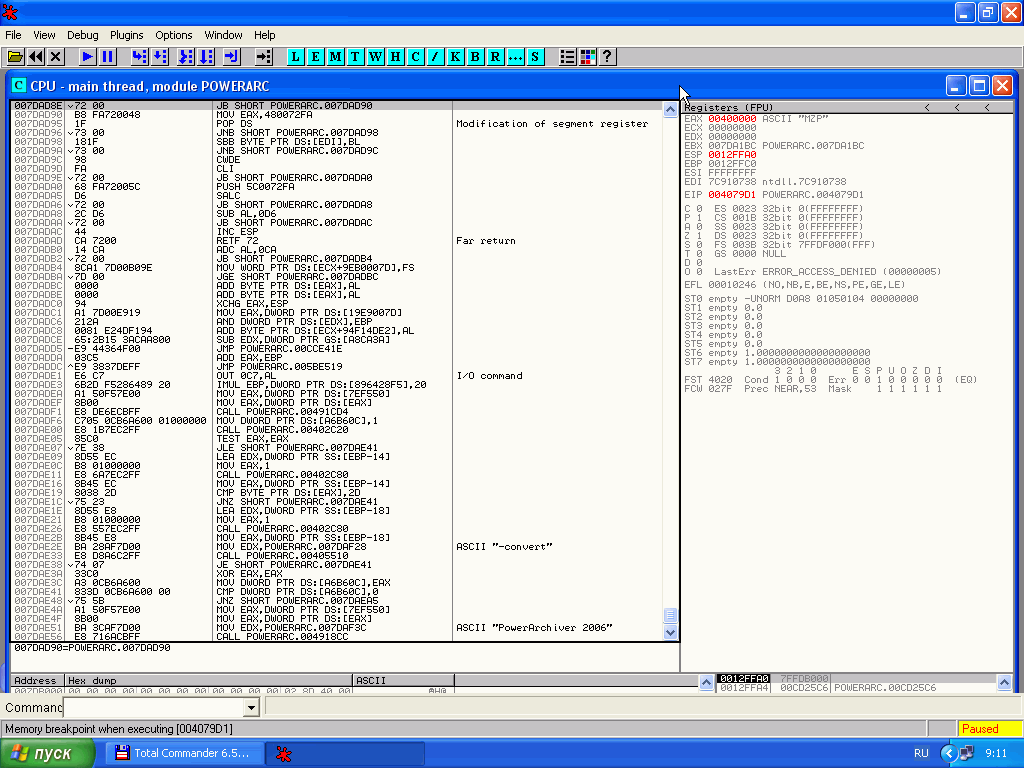Image resolution: width=1024 pixels, height=768 pixels.
Task: Run the program with the play icon
Action: pyautogui.click(x=87, y=57)
